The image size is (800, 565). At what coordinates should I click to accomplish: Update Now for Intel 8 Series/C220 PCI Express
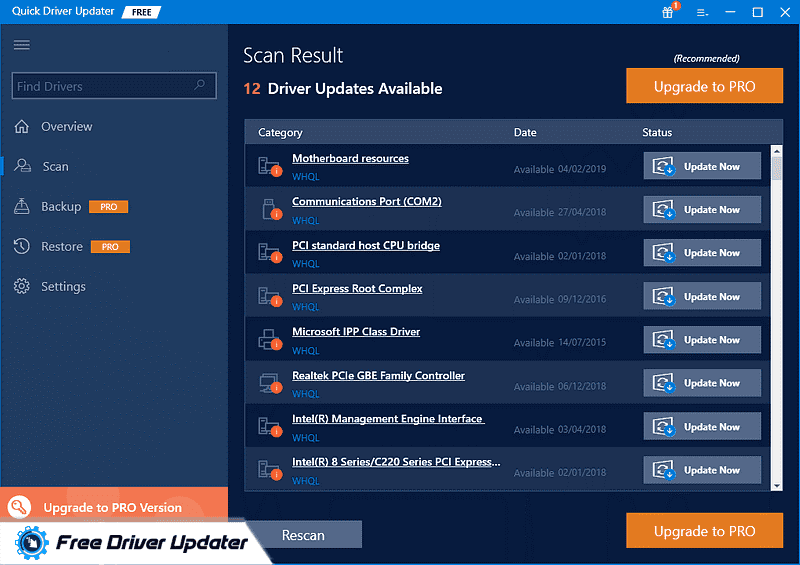click(x=702, y=470)
